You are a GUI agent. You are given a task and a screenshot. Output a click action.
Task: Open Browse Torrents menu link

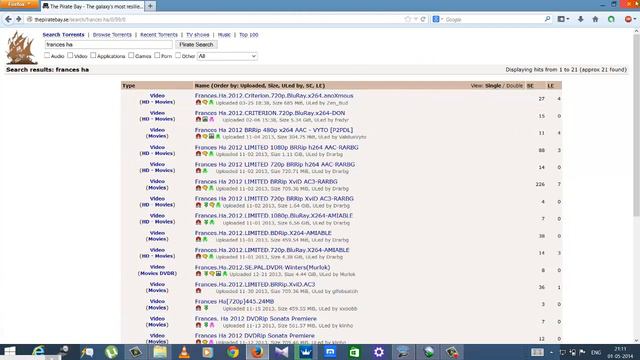pyautogui.click(x=112, y=35)
